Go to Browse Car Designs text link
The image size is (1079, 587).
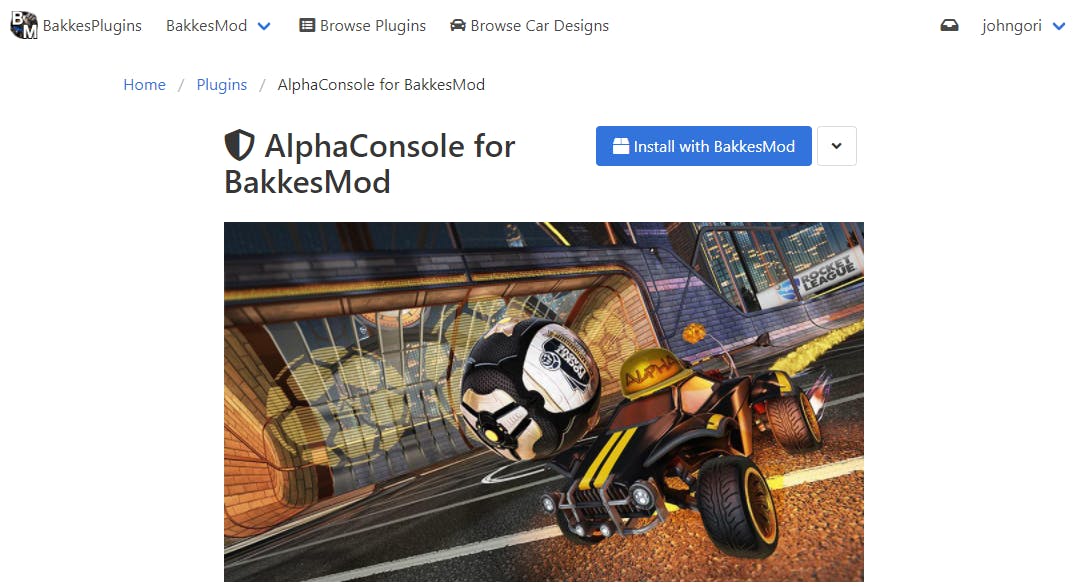tap(540, 25)
